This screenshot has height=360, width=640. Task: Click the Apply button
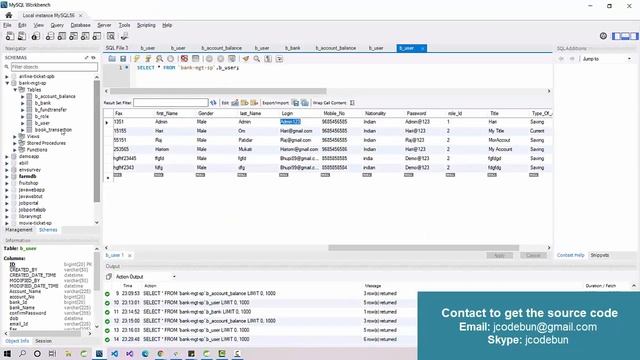point(499,256)
